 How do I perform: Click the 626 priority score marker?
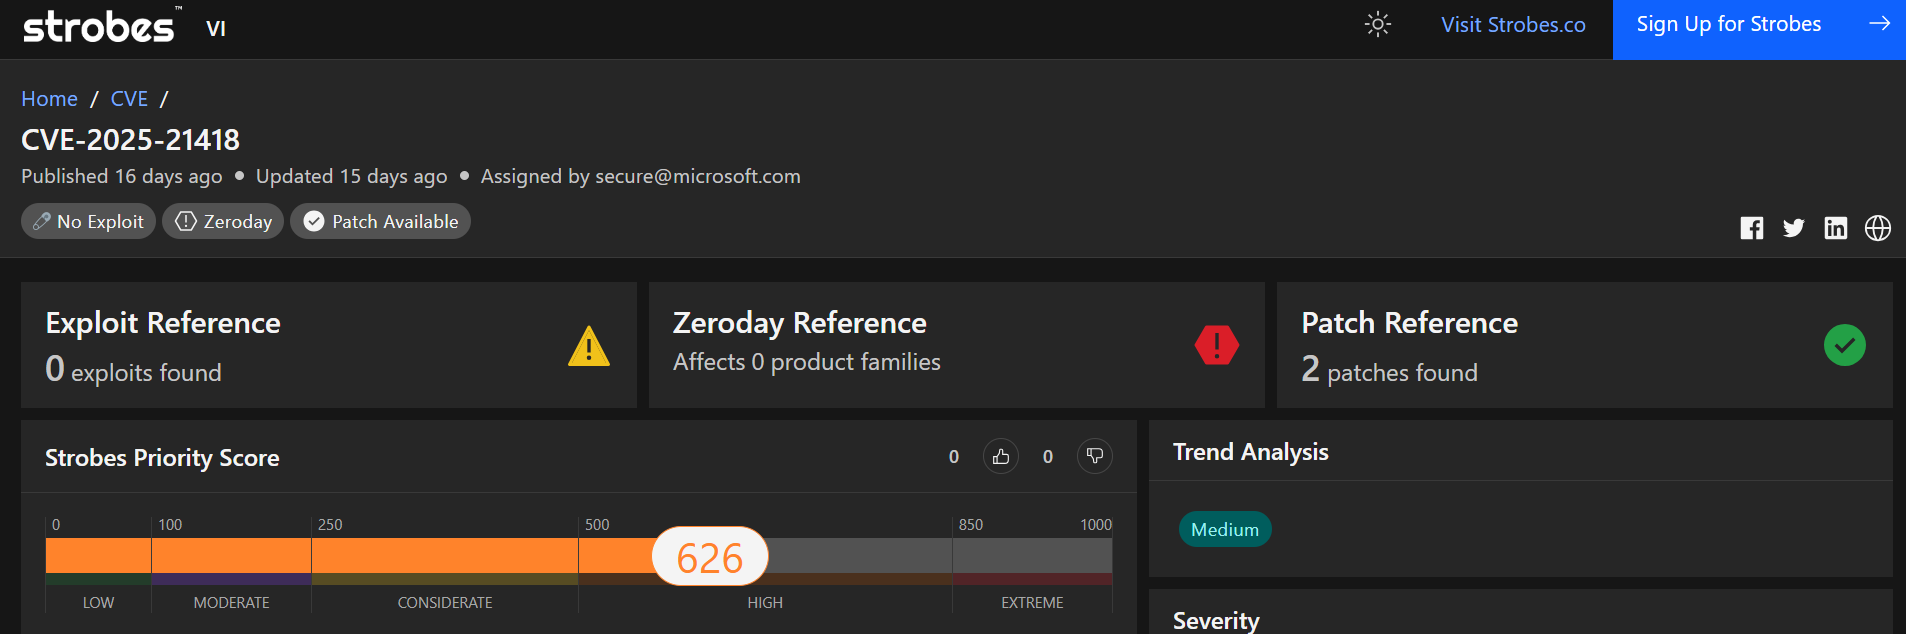tap(710, 557)
